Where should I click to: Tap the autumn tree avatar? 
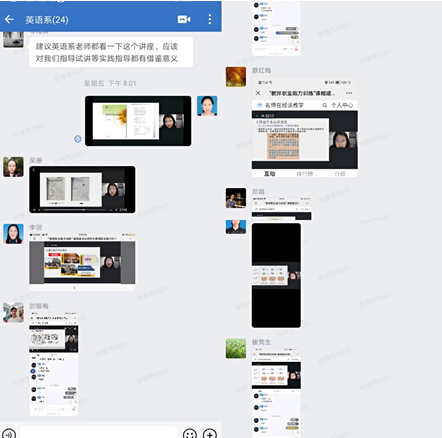click(x=236, y=77)
